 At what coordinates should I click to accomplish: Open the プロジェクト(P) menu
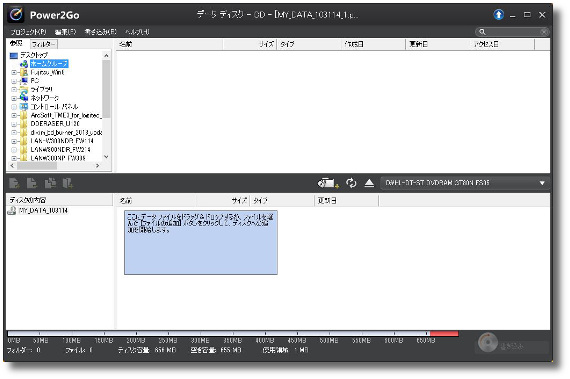28,32
